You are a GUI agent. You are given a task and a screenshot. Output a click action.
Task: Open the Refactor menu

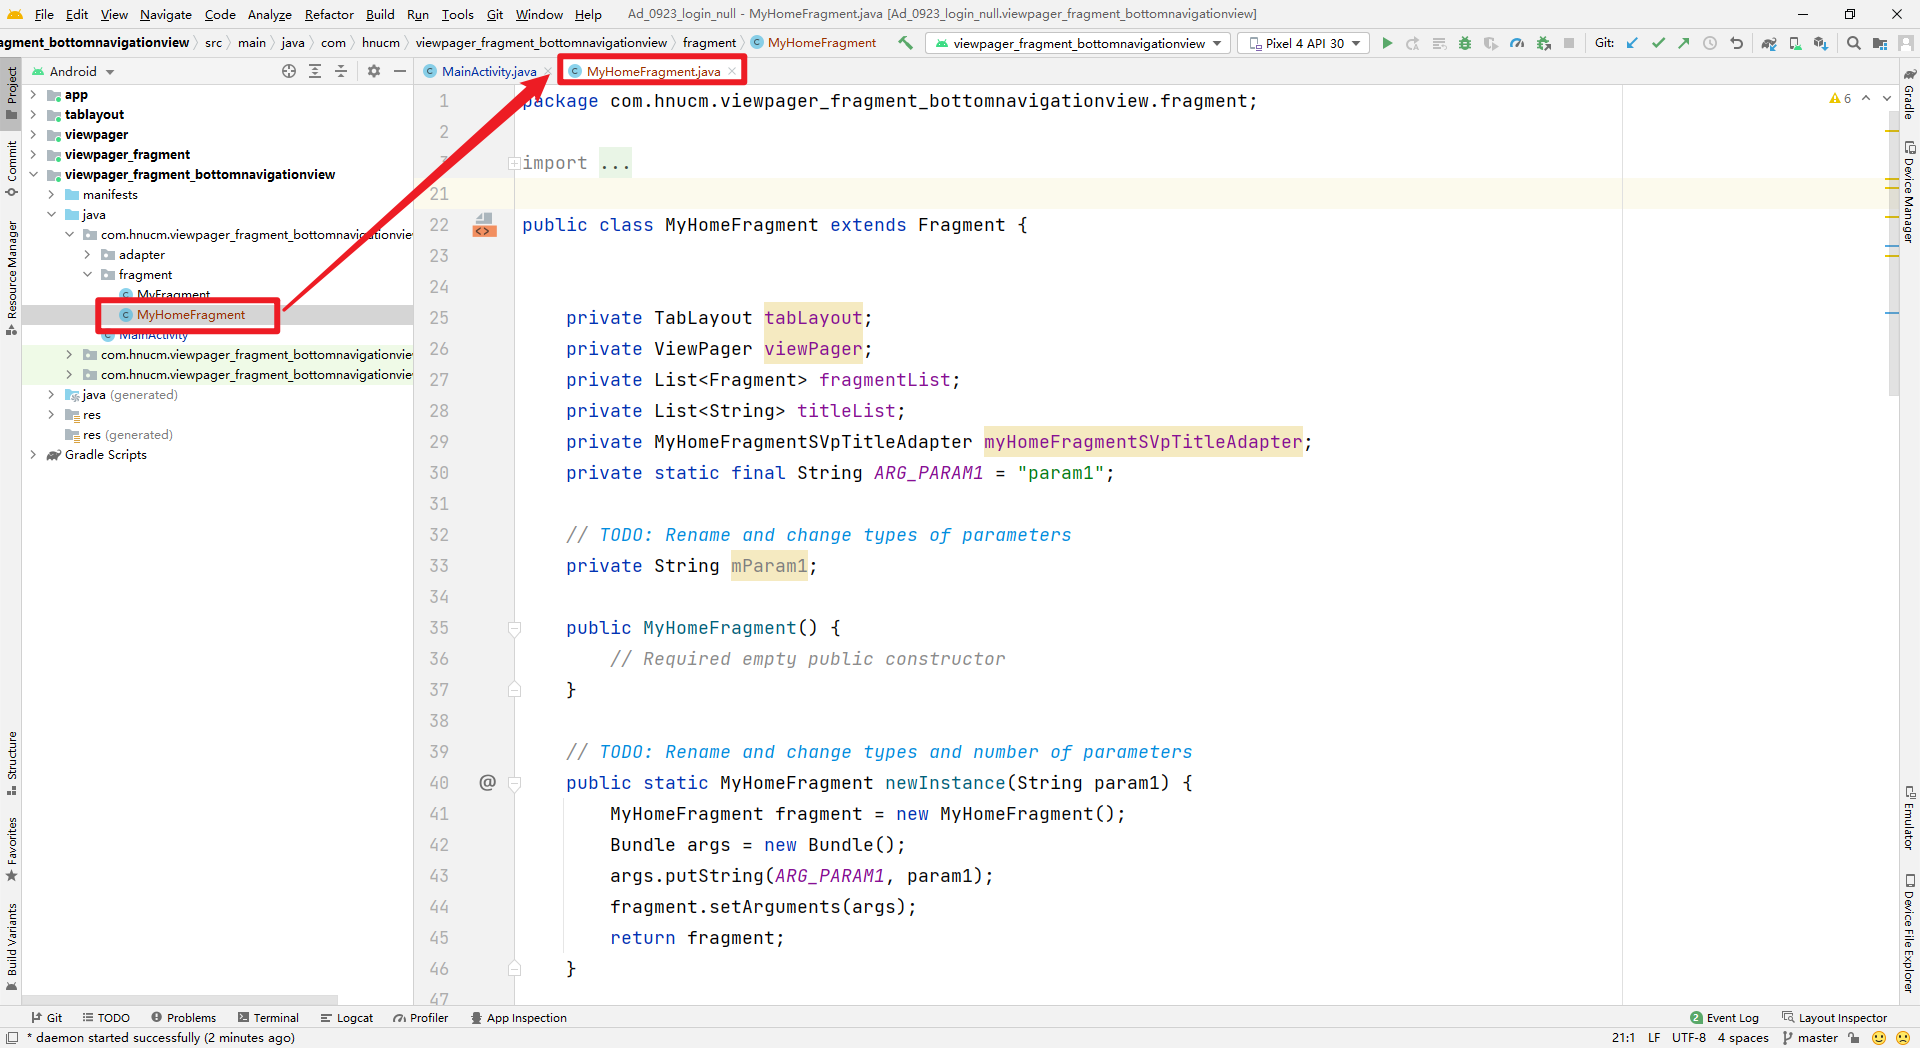click(329, 14)
